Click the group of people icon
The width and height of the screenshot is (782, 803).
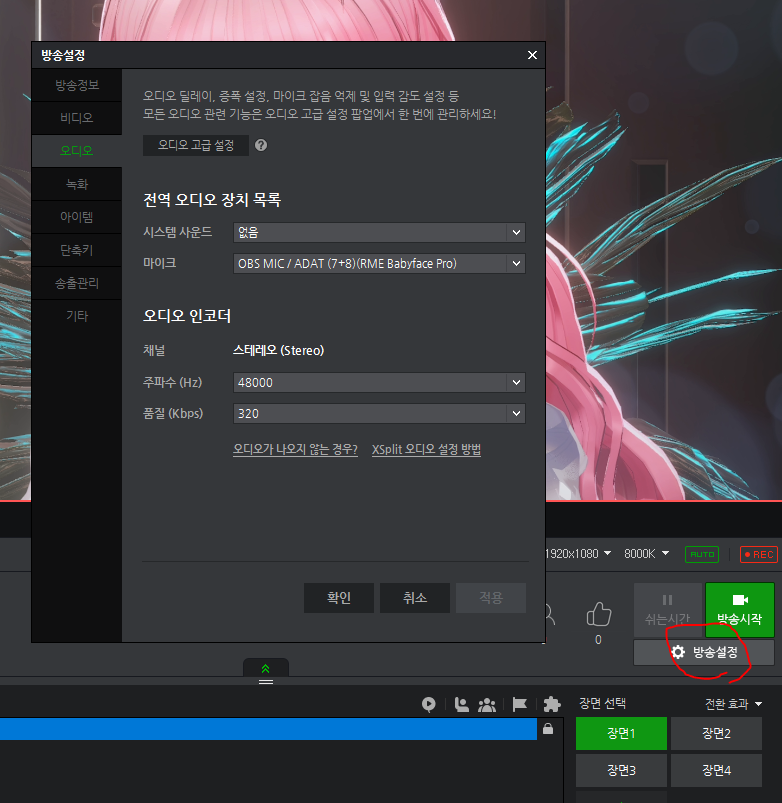487,705
